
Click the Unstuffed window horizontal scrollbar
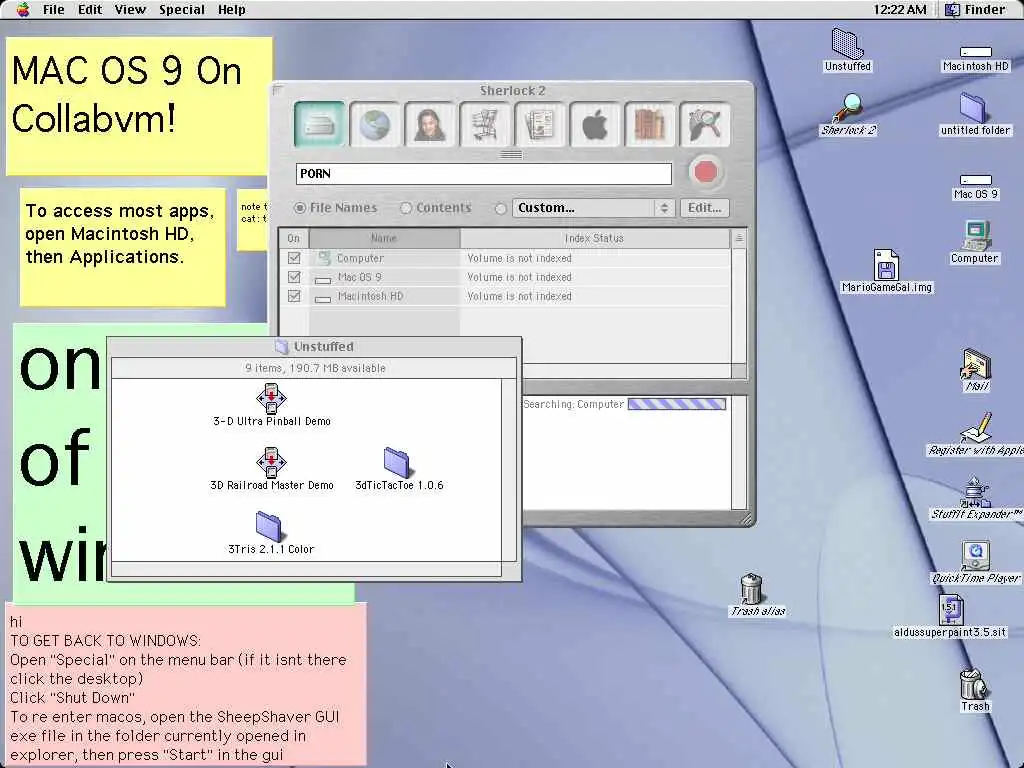pyautogui.click(x=306, y=569)
